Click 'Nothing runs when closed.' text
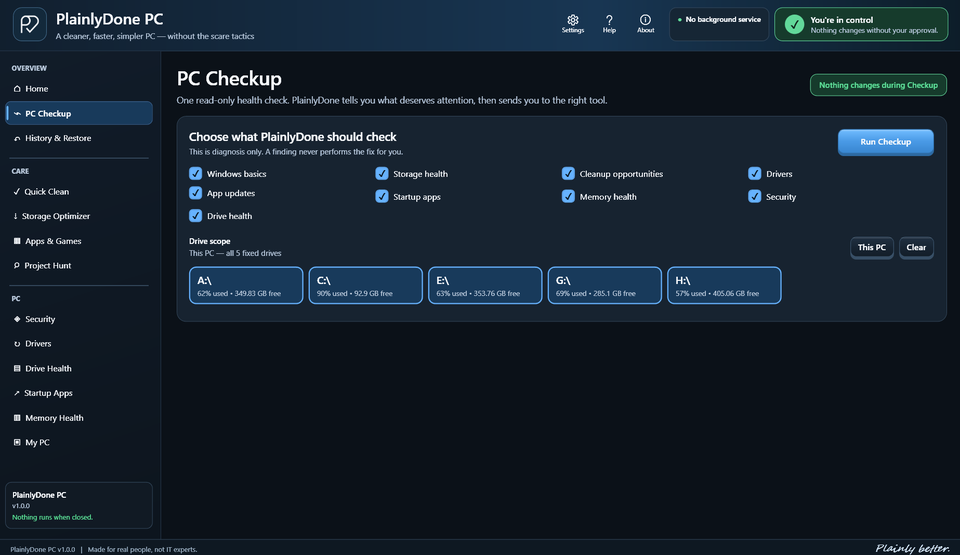960x555 pixels. coord(53,517)
